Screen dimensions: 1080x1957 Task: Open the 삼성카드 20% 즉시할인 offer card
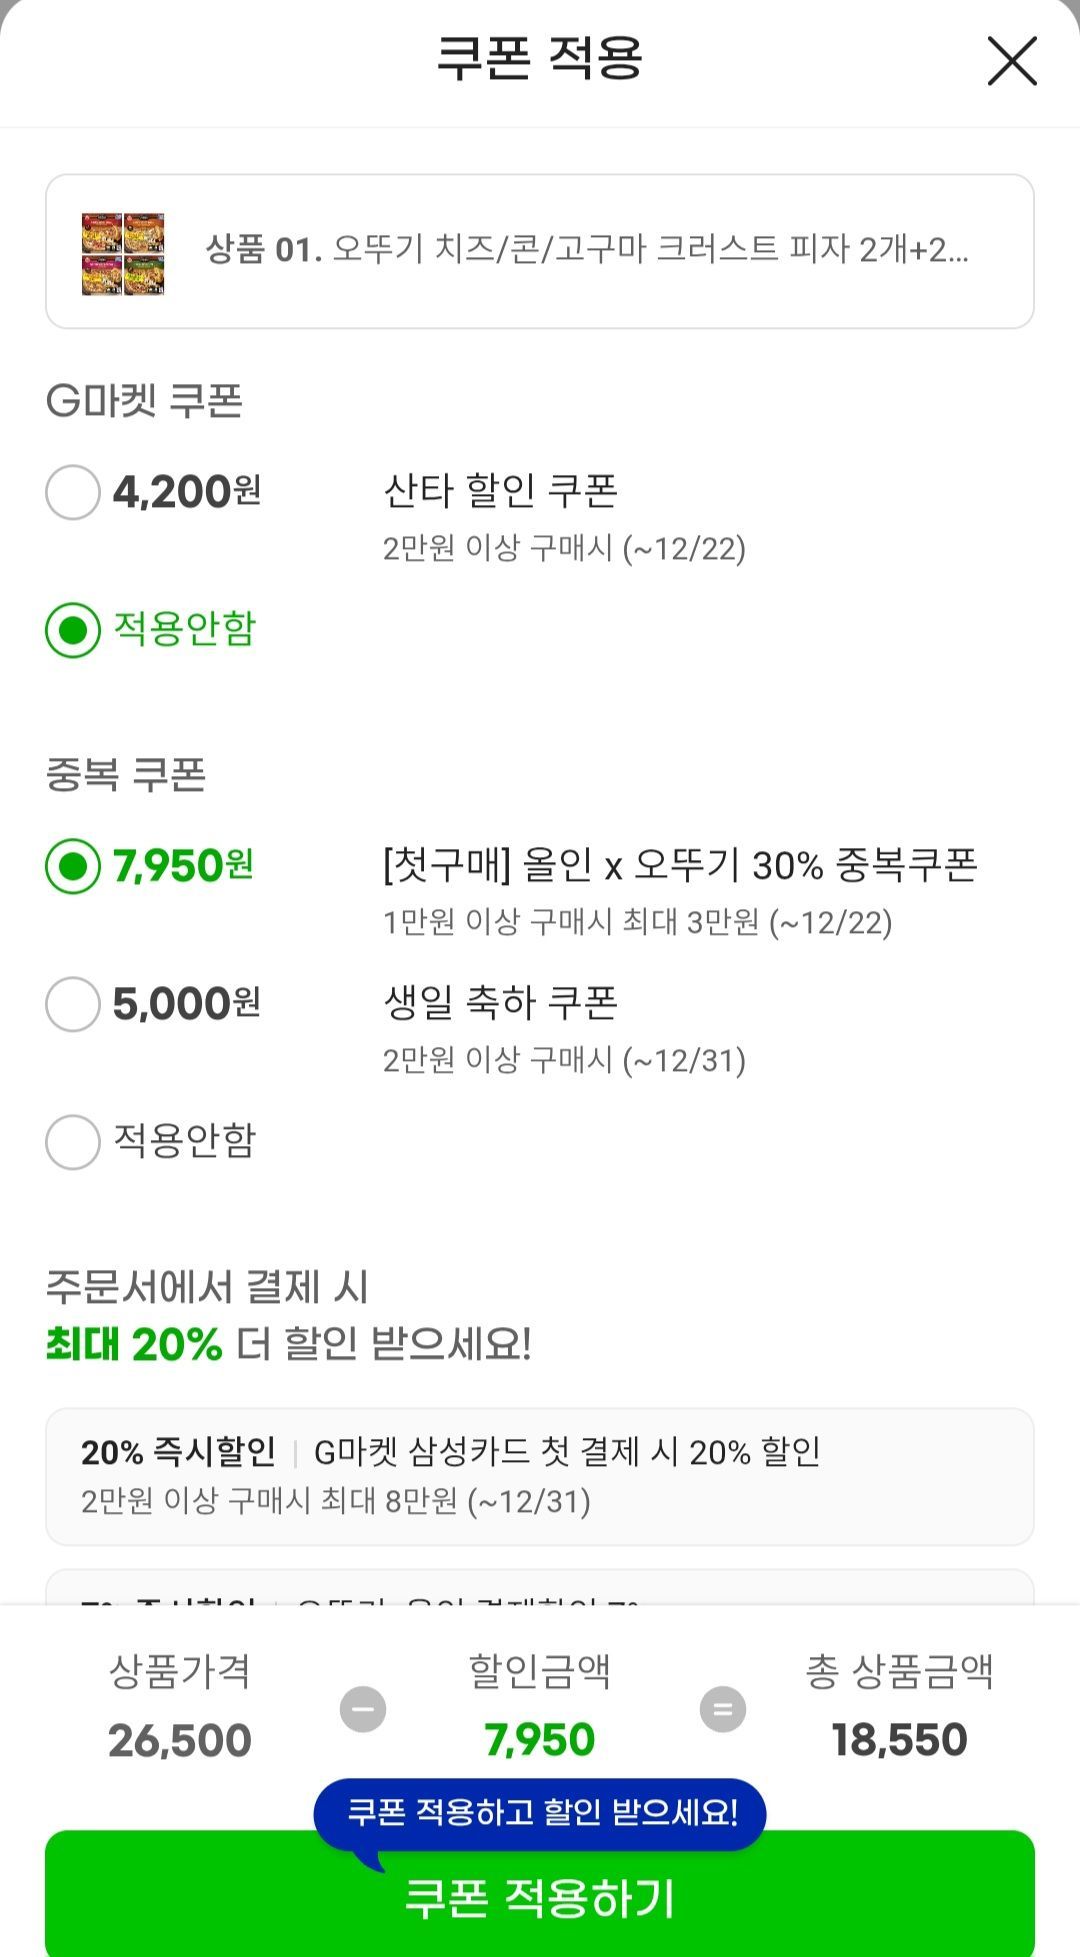click(540, 1476)
